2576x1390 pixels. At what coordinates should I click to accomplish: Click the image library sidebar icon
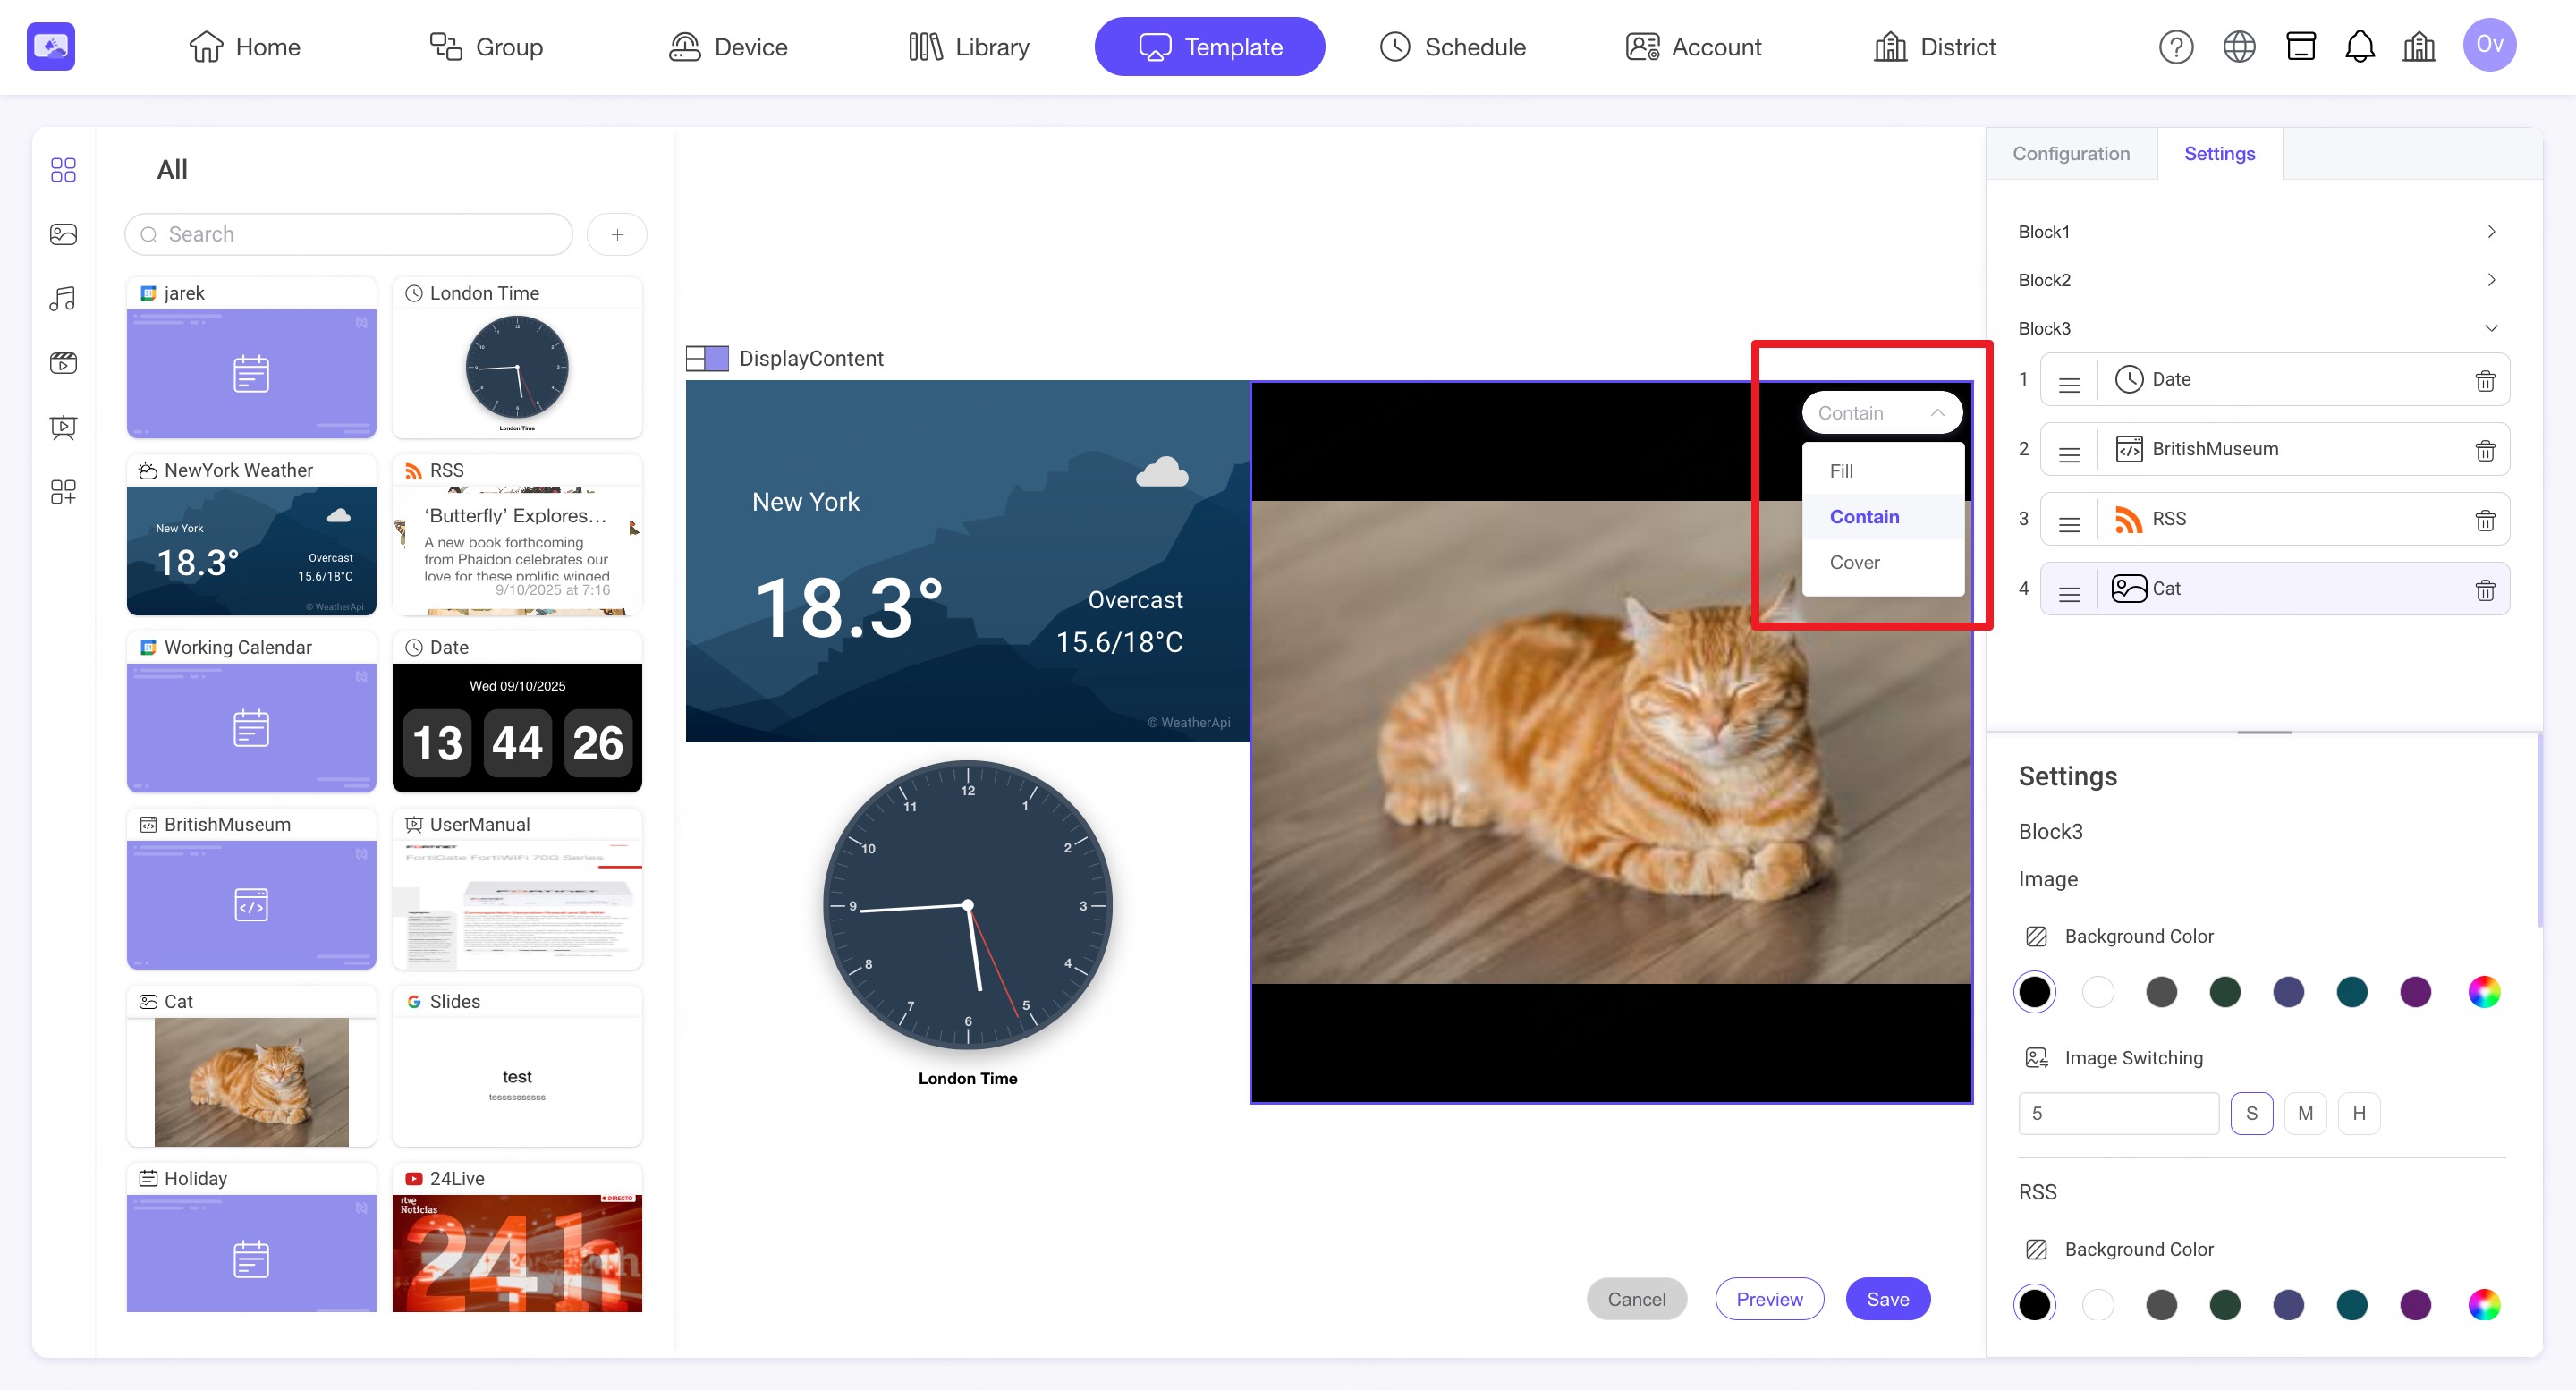click(x=63, y=234)
